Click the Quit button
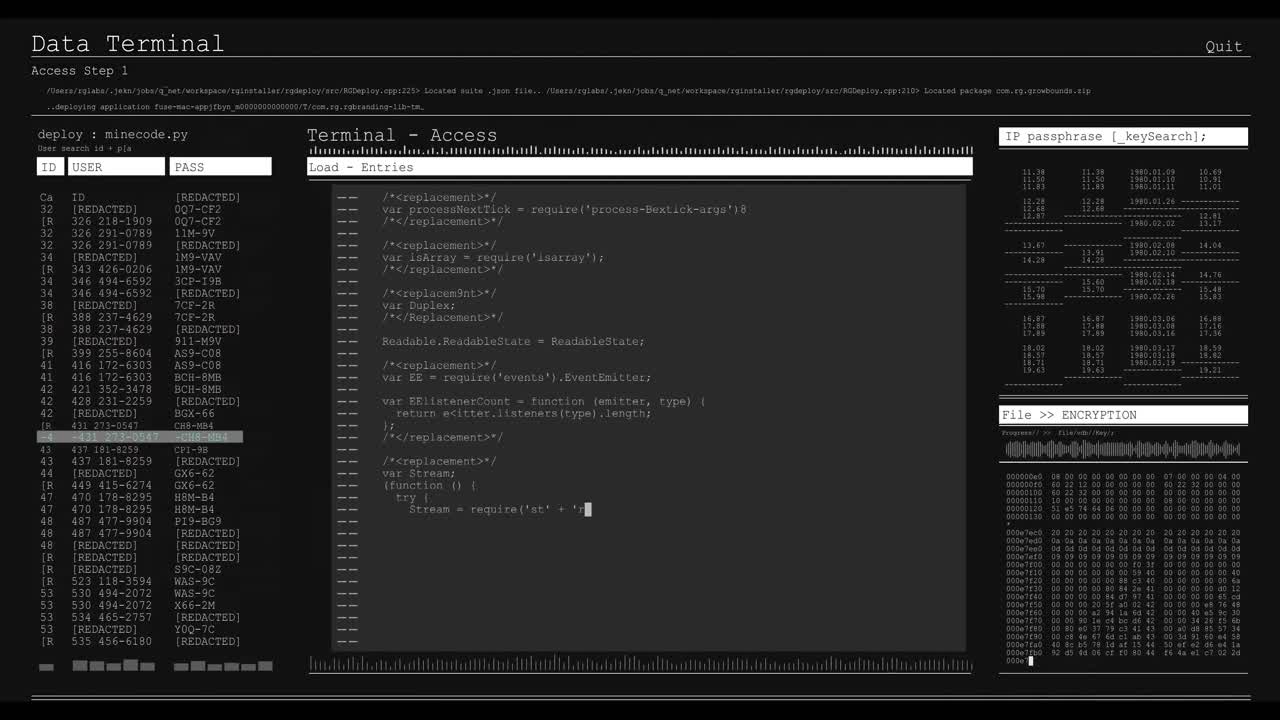Image resolution: width=1280 pixels, height=720 pixels. (x=1223, y=46)
